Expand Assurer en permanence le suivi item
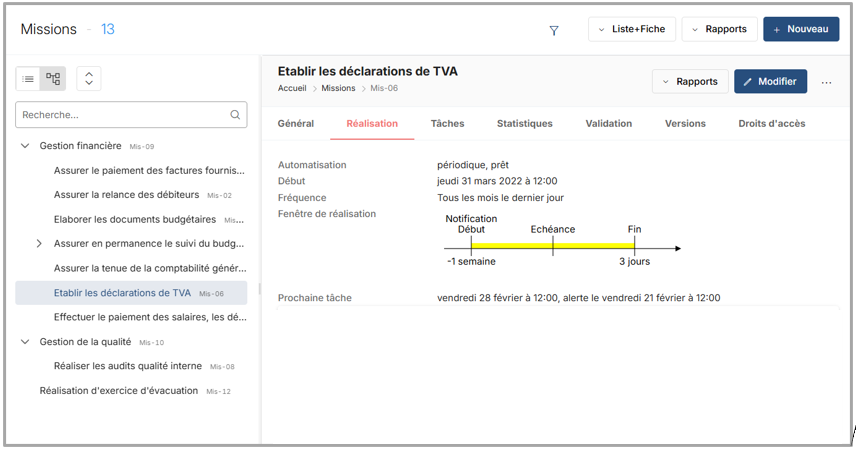 (39, 243)
